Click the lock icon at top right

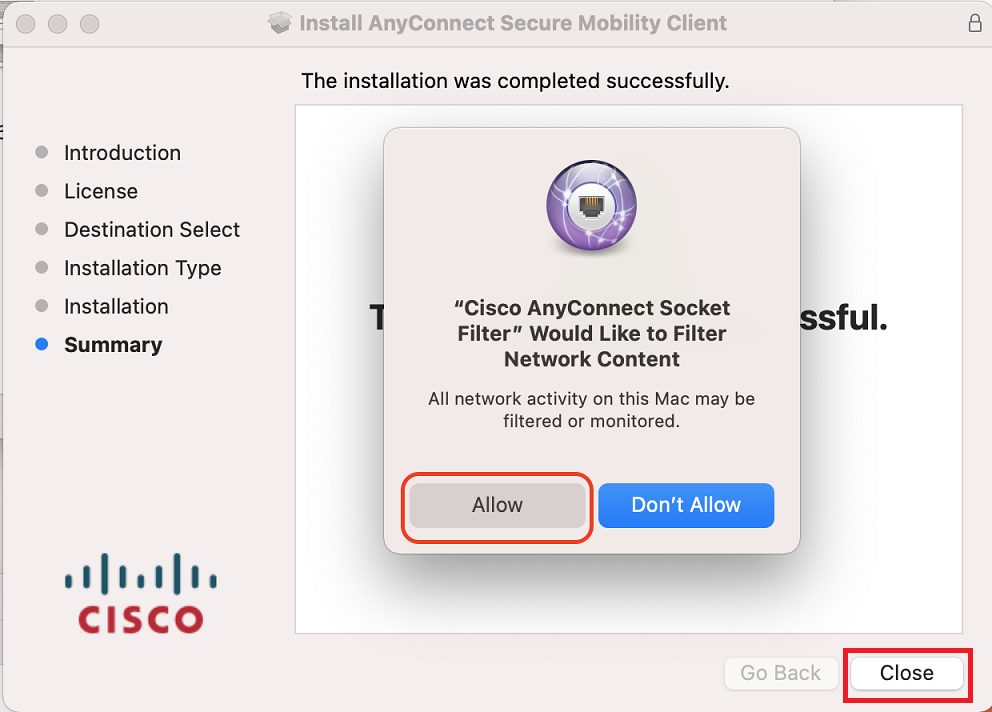pos(974,22)
